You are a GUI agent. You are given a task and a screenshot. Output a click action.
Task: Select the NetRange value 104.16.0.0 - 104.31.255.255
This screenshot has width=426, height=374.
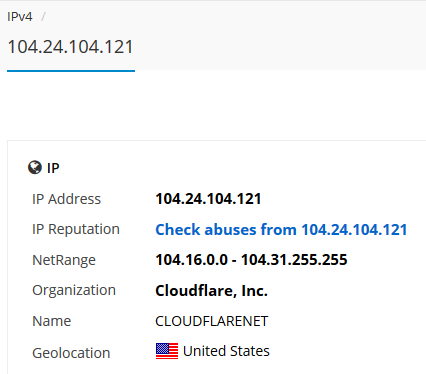point(251,260)
